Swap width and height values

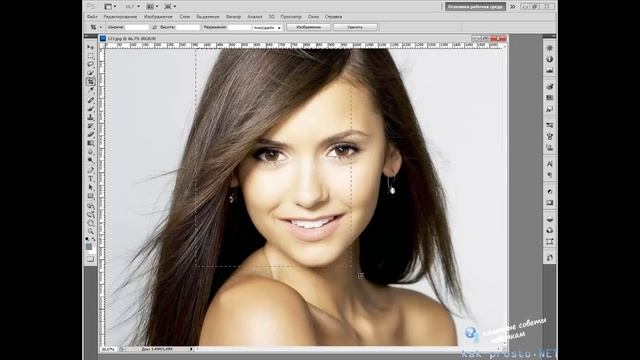tap(154, 27)
